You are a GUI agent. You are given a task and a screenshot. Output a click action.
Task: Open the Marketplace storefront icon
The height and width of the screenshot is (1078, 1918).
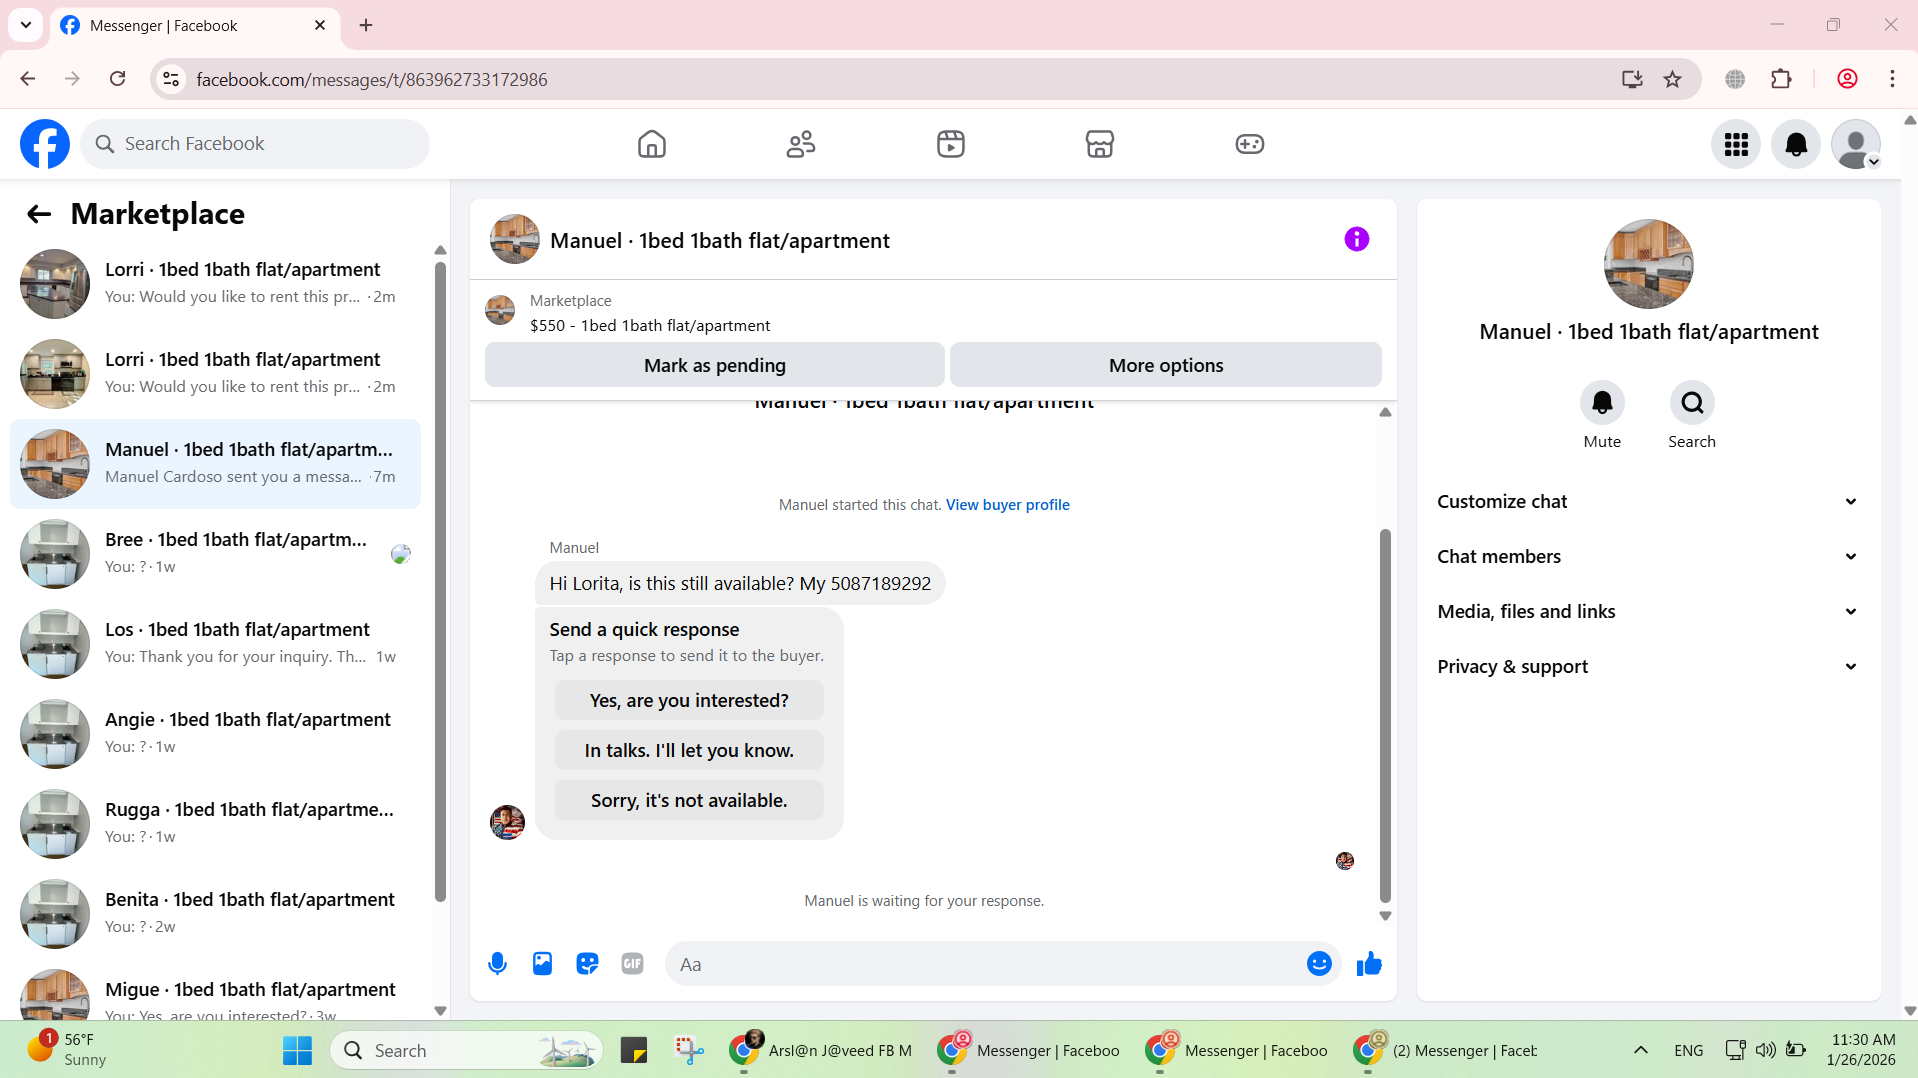[x=1100, y=144]
